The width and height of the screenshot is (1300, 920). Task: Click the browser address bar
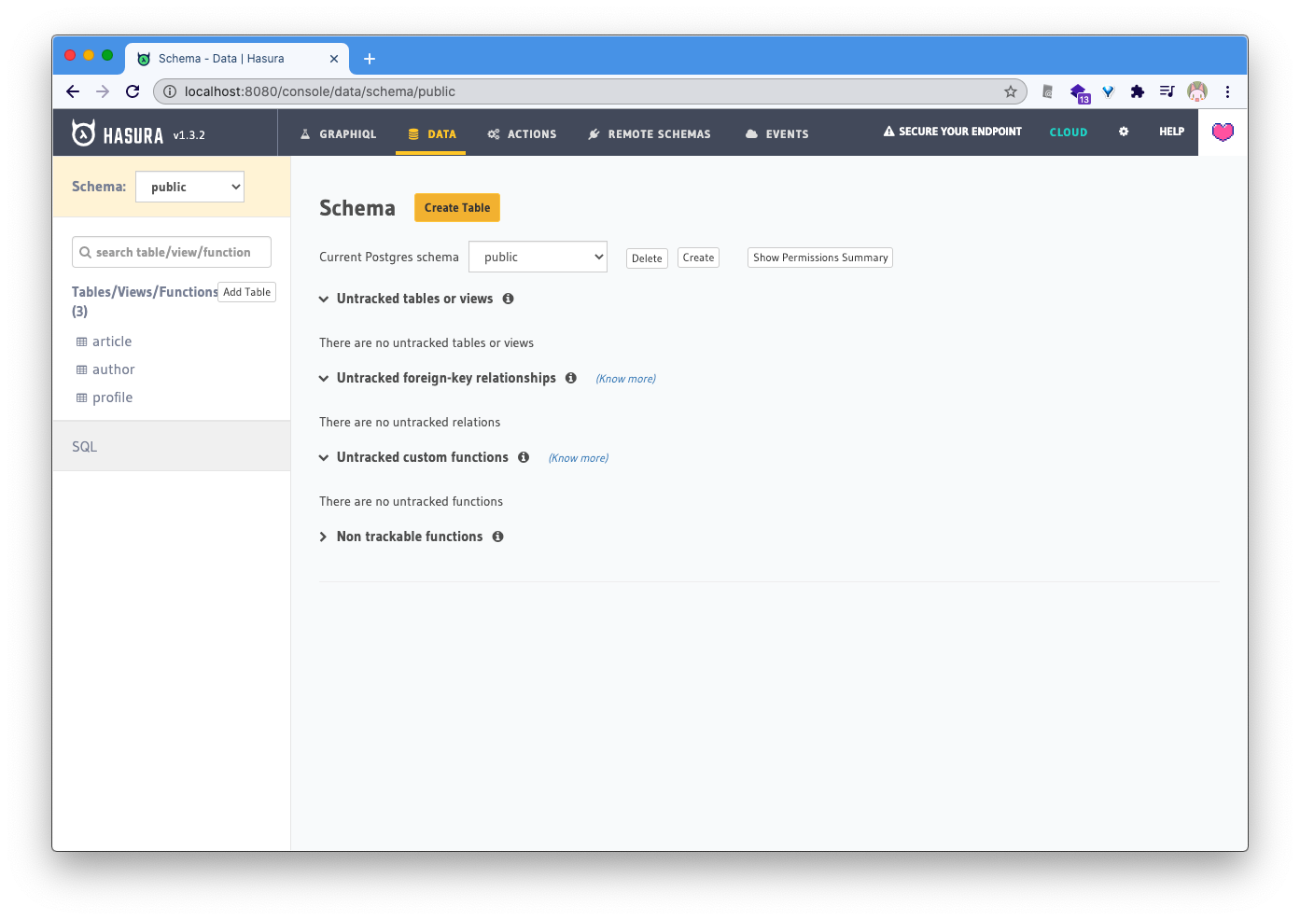pyautogui.click(x=590, y=91)
